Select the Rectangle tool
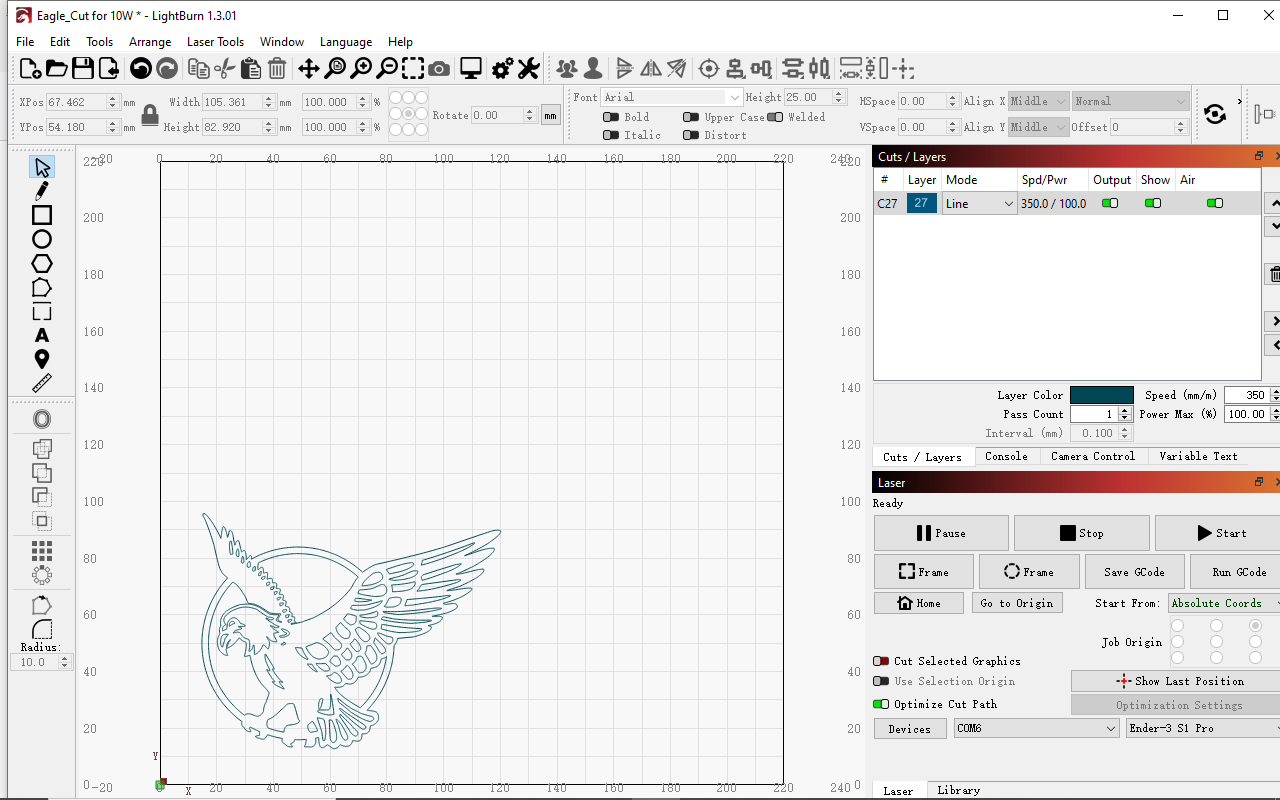This screenshot has height=800, width=1280. tap(42, 215)
